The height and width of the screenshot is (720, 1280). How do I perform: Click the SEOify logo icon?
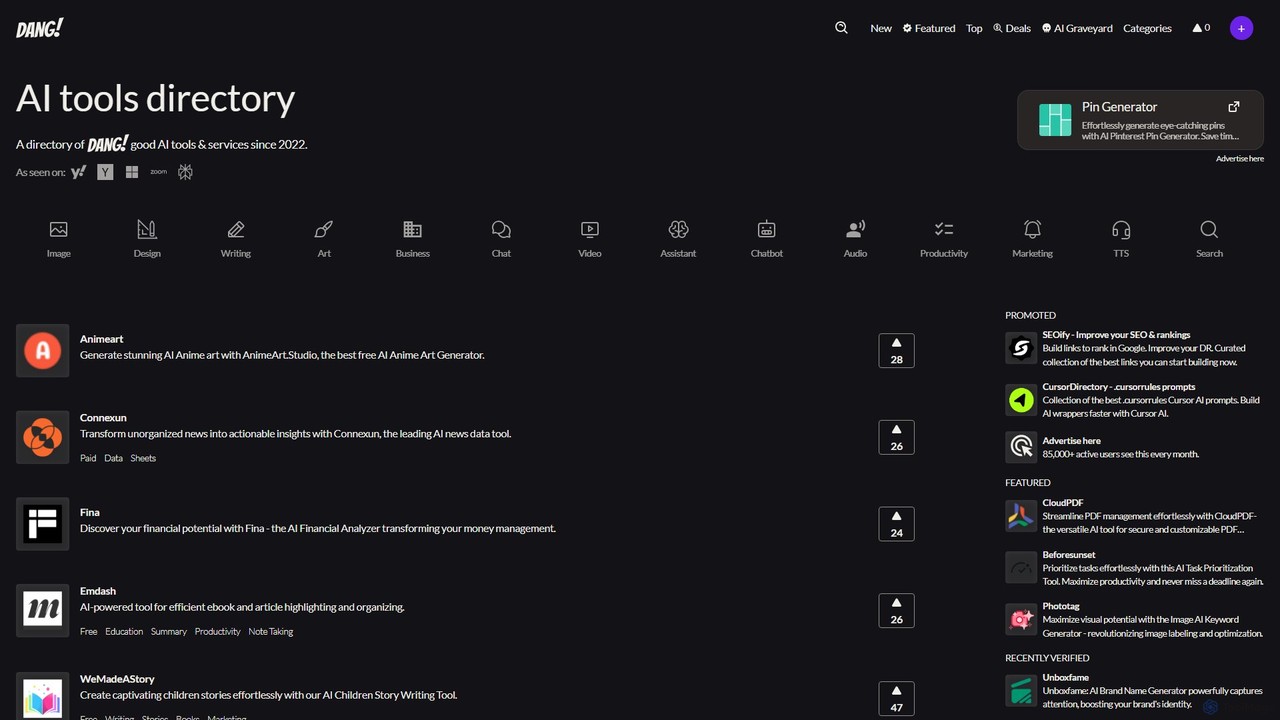pyautogui.click(x=1021, y=348)
